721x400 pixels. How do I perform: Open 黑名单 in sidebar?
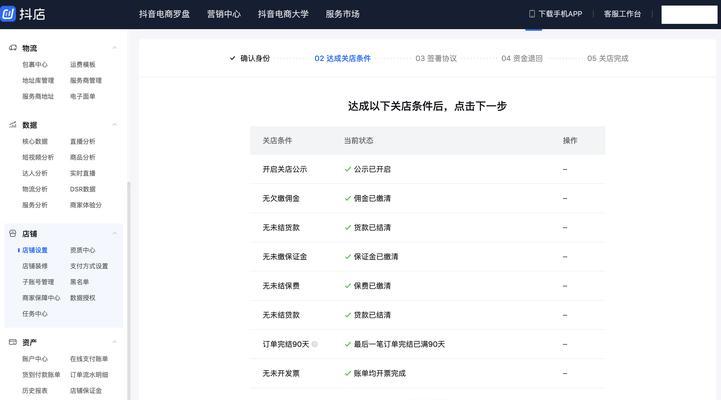[80, 282]
